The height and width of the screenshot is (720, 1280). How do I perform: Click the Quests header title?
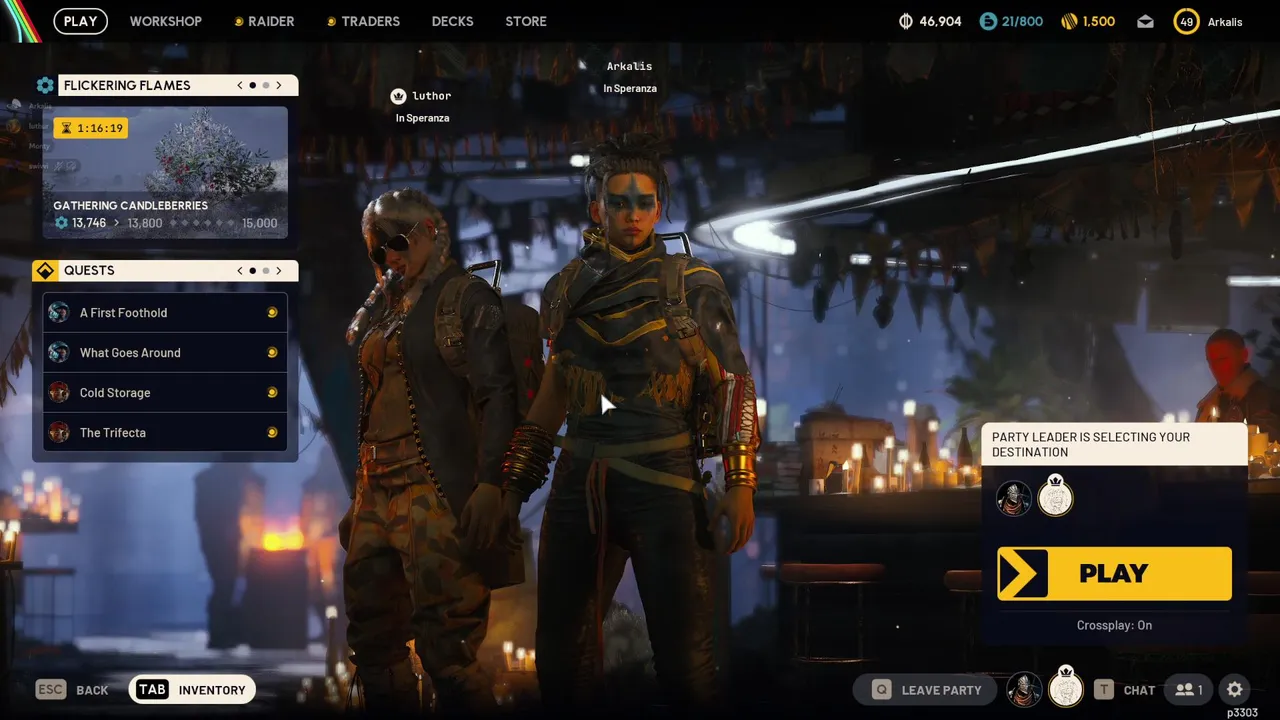(x=89, y=271)
